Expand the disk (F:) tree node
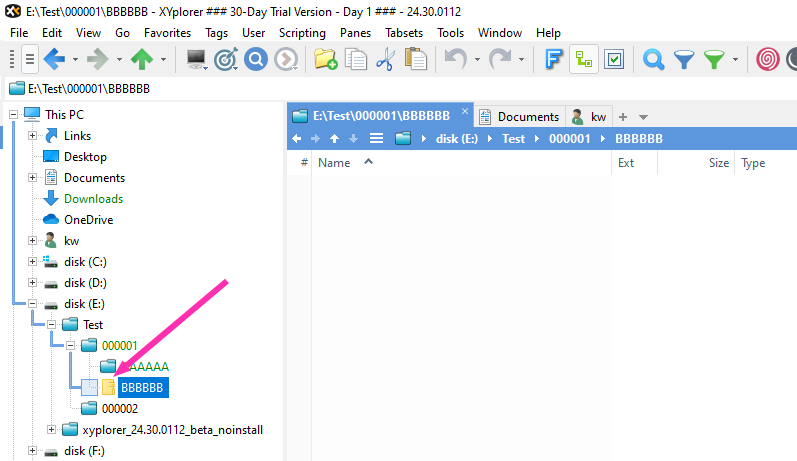 pyautogui.click(x=33, y=450)
